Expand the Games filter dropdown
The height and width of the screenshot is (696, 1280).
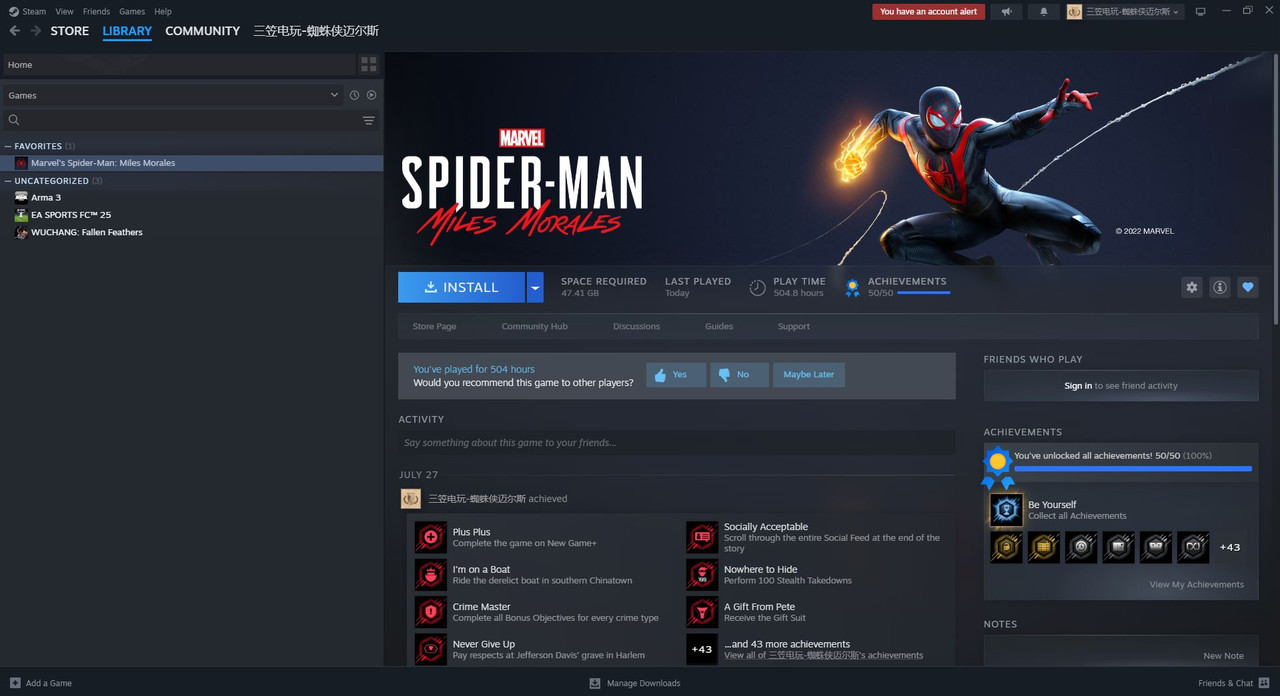pyautogui.click(x=334, y=95)
